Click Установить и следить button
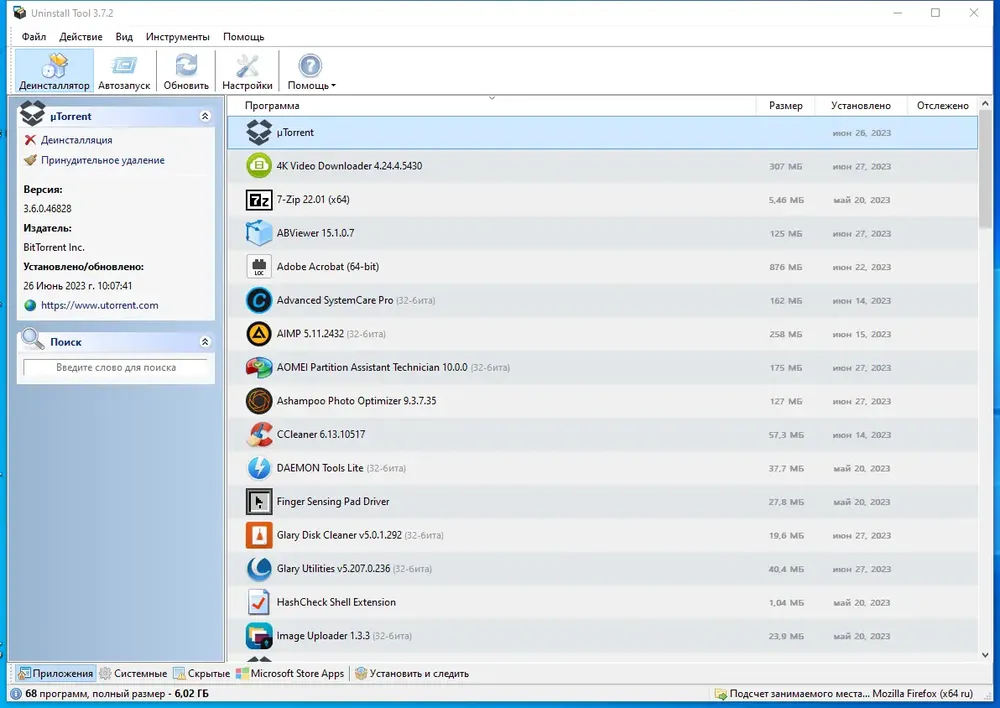The image size is (1000, 708). tap(412, 673)
